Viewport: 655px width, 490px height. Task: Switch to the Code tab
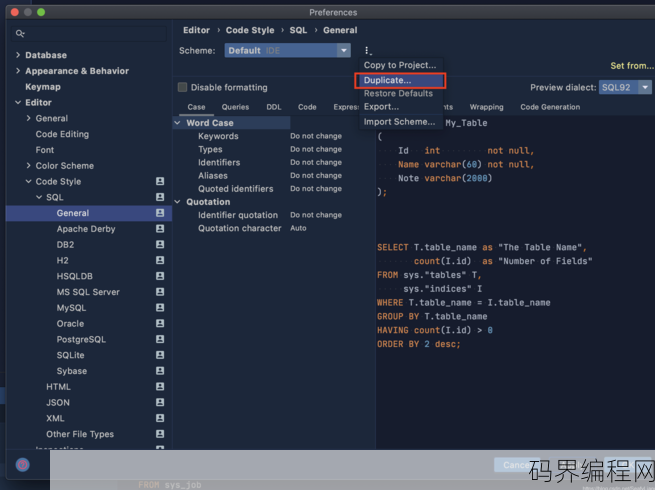[x=307, y=107]
